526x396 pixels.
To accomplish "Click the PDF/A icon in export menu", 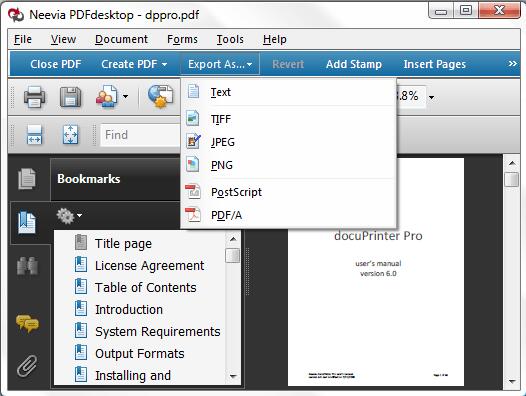I will pos(193,215).
